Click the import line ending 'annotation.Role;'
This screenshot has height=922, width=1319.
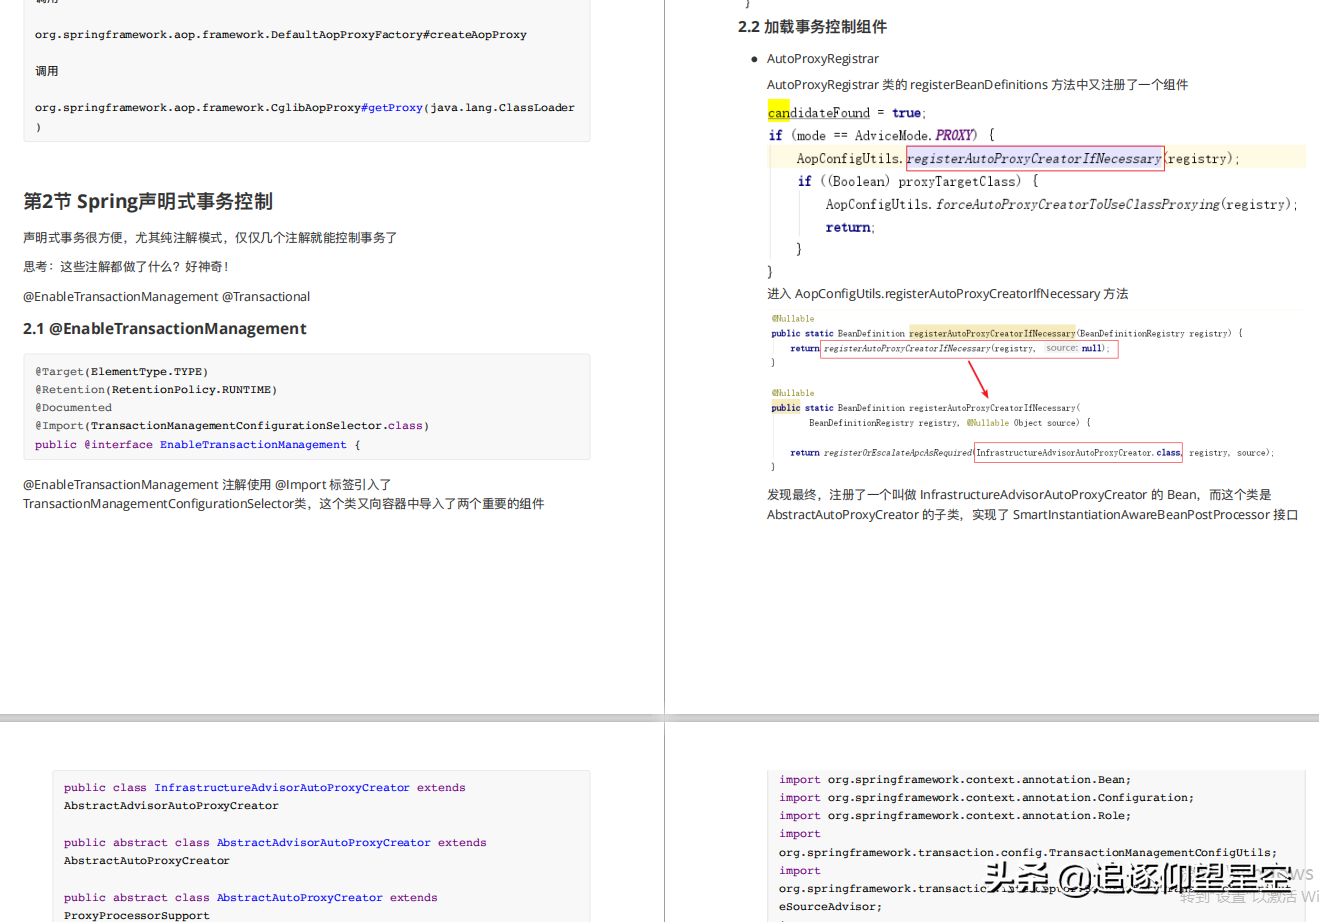pyautogui.click(x=955, y=816)
